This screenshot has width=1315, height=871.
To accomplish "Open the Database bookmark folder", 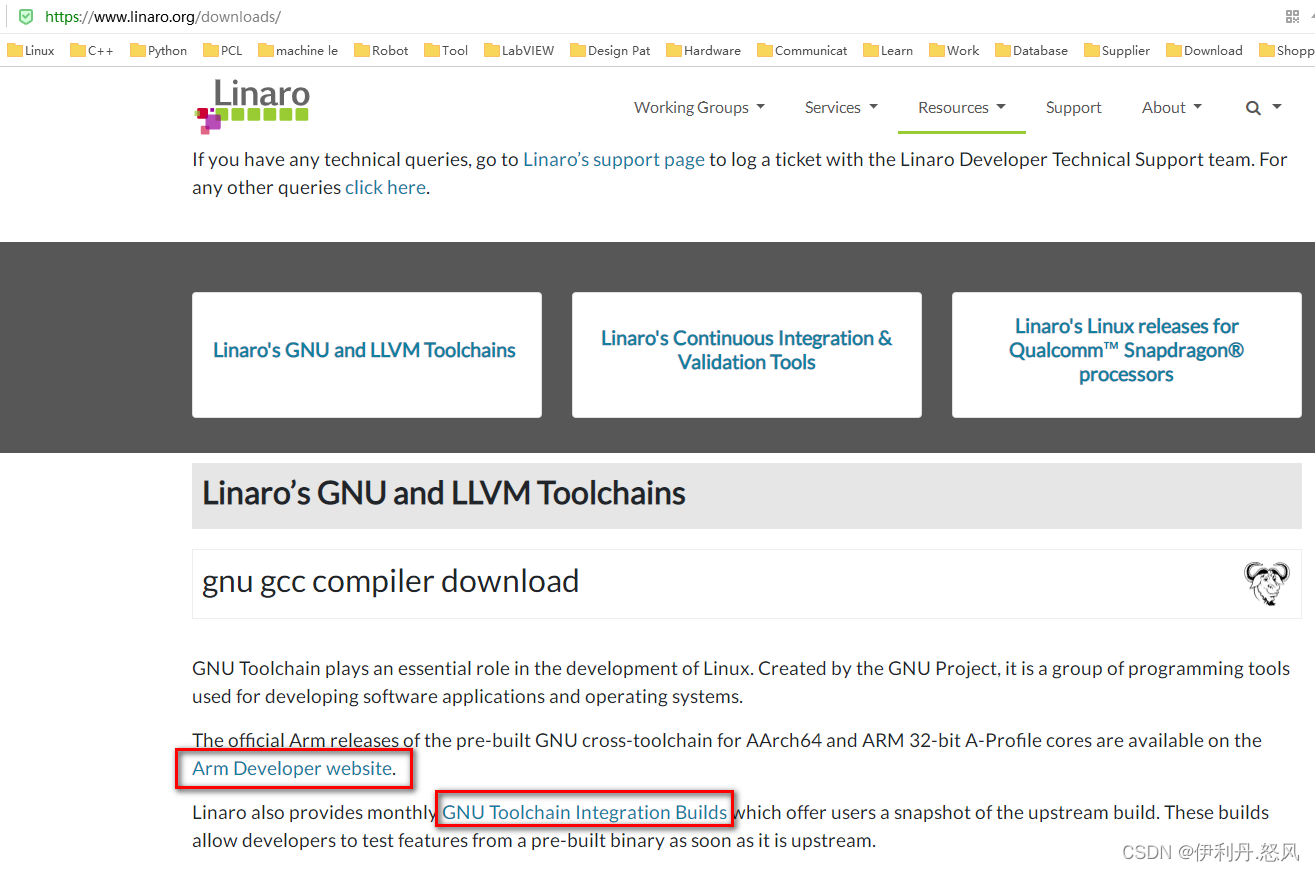I will (x=1031, y=50).
